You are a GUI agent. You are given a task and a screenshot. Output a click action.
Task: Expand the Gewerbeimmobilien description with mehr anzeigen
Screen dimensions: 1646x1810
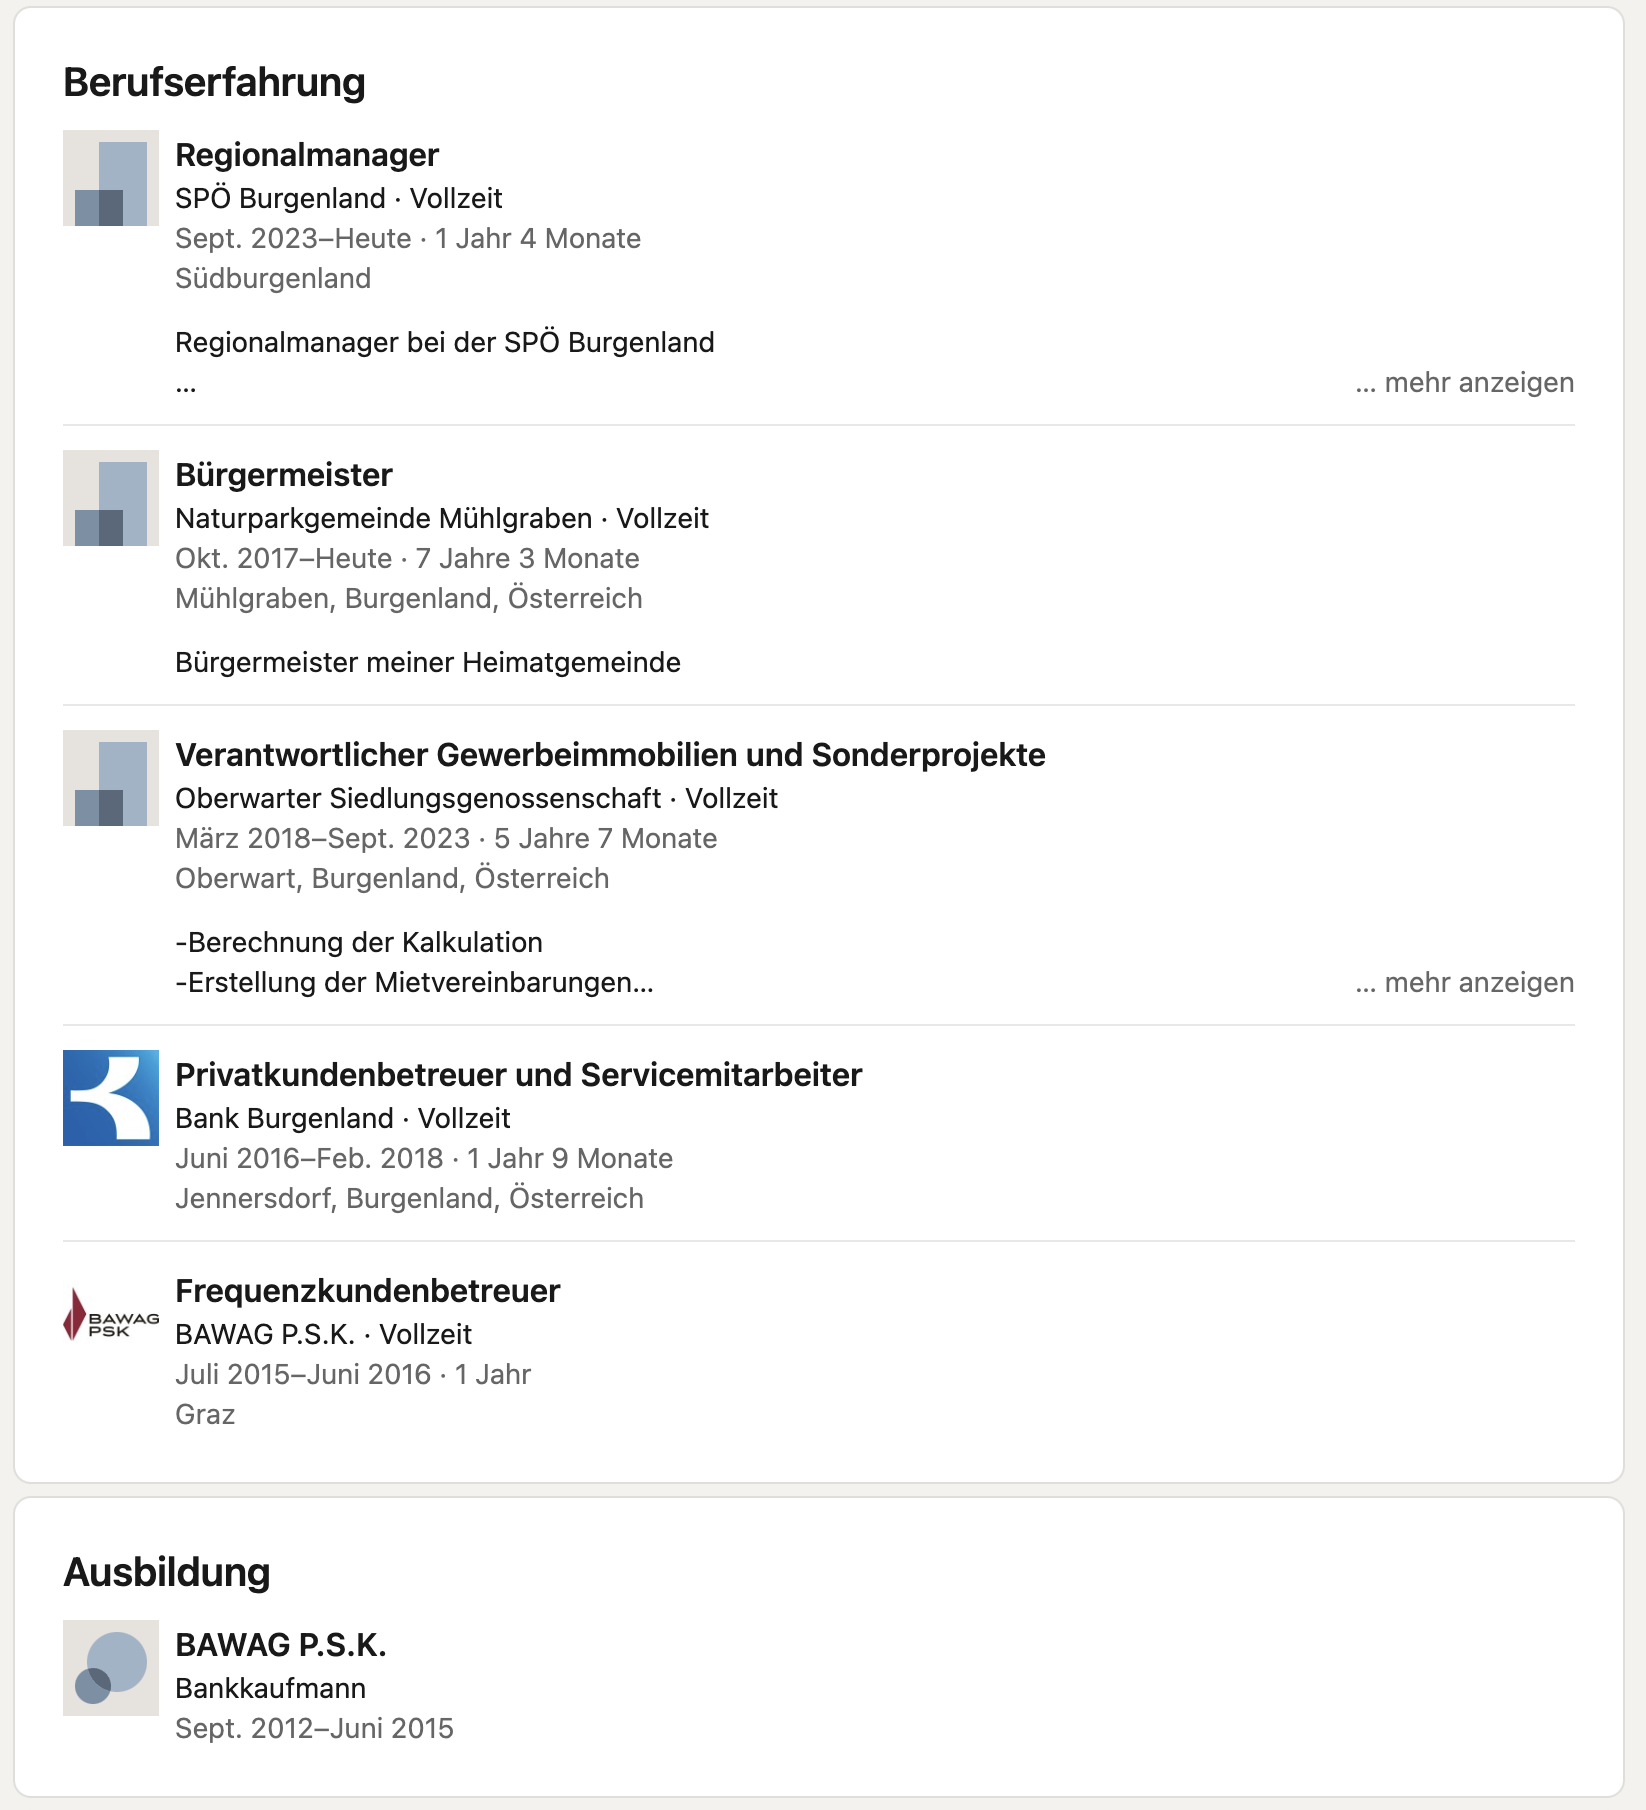coord(1465,983)
